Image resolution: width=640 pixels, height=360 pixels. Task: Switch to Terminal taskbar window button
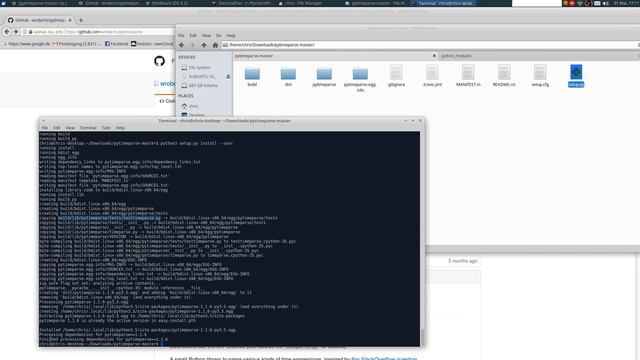pos(444,3)
